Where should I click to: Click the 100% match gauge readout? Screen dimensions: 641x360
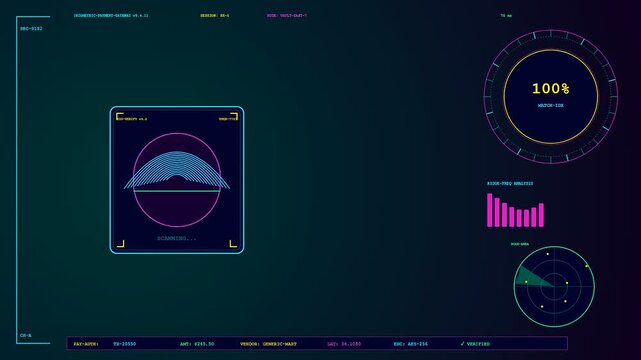tap(550, 89)
